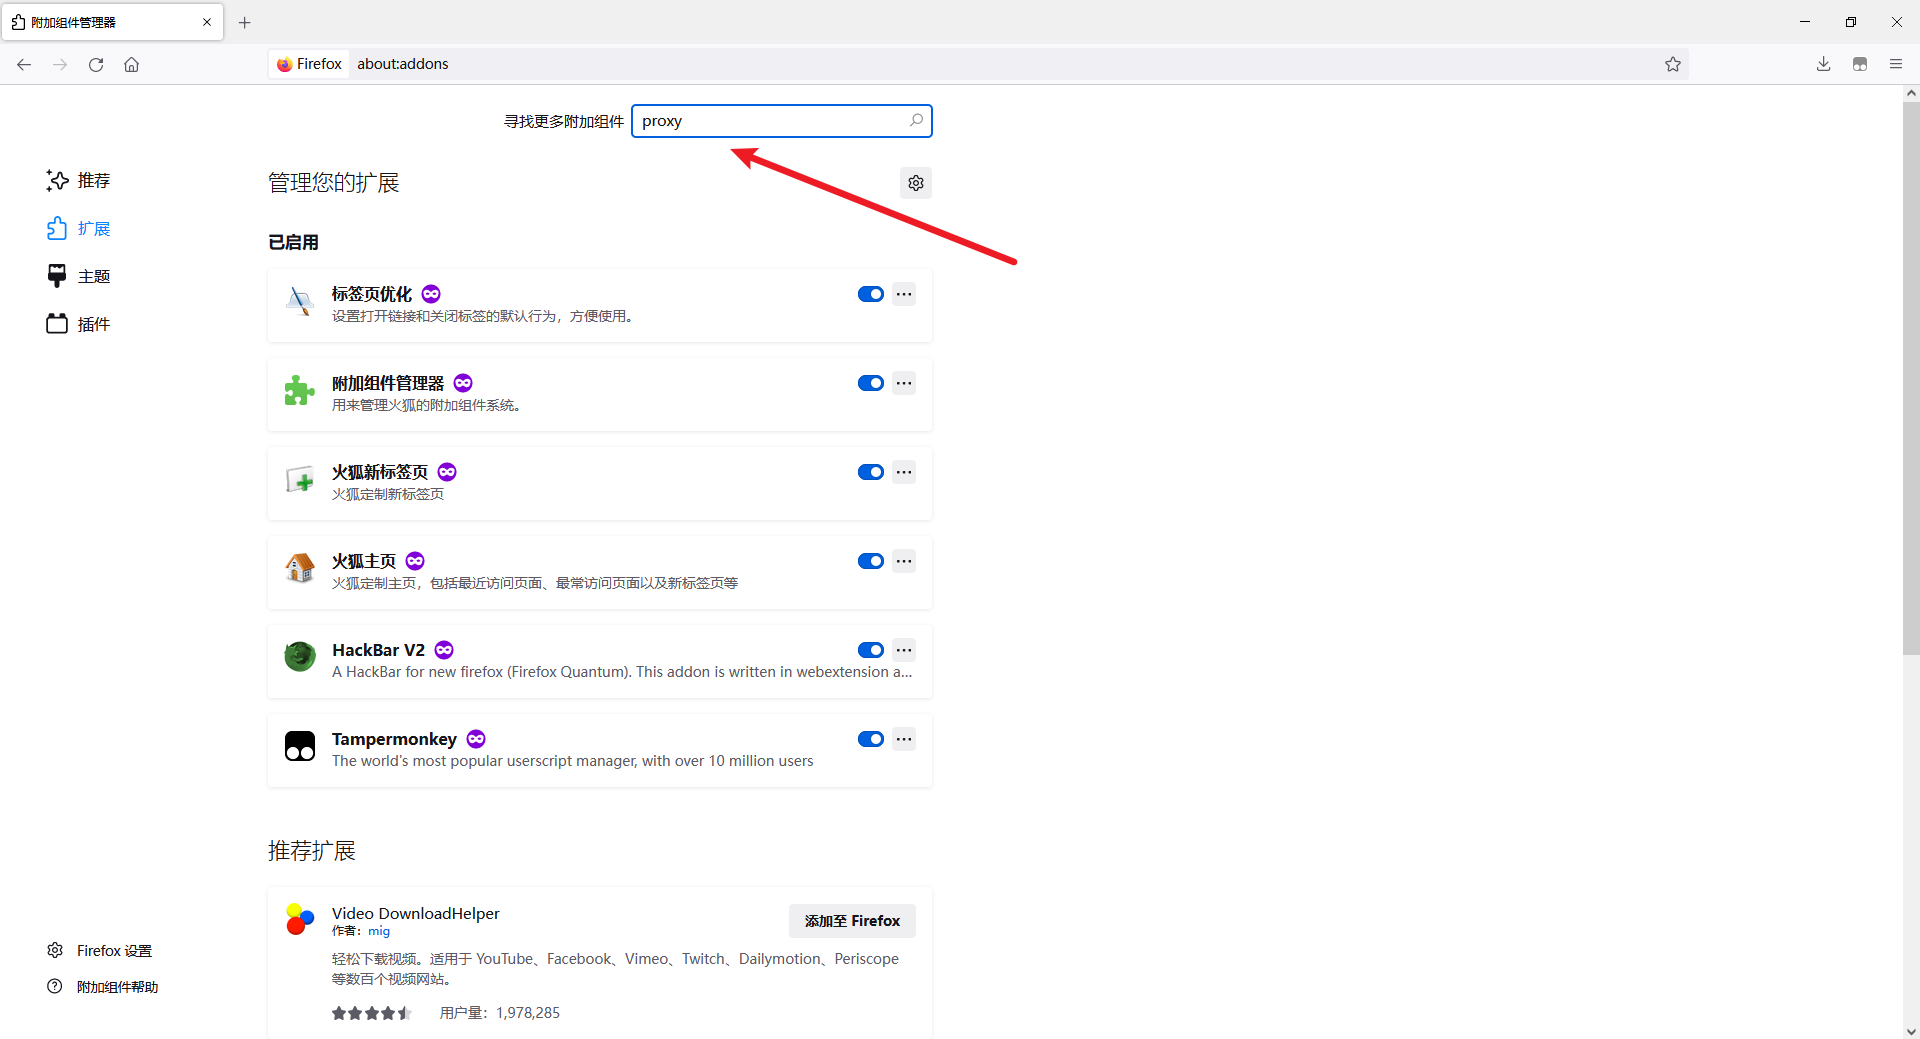
Task: Turn off the 火狐主页 extension
Action: 871,561
